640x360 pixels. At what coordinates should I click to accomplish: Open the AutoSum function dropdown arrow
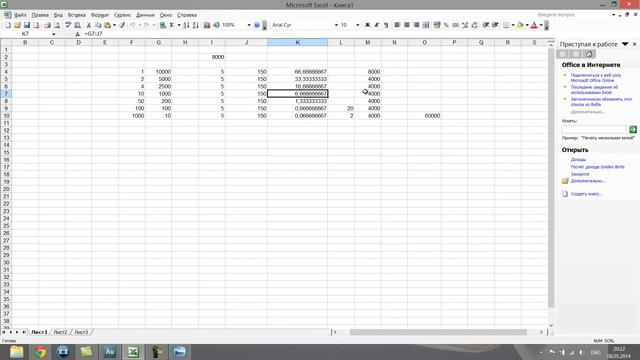click(x=179, y=25)
